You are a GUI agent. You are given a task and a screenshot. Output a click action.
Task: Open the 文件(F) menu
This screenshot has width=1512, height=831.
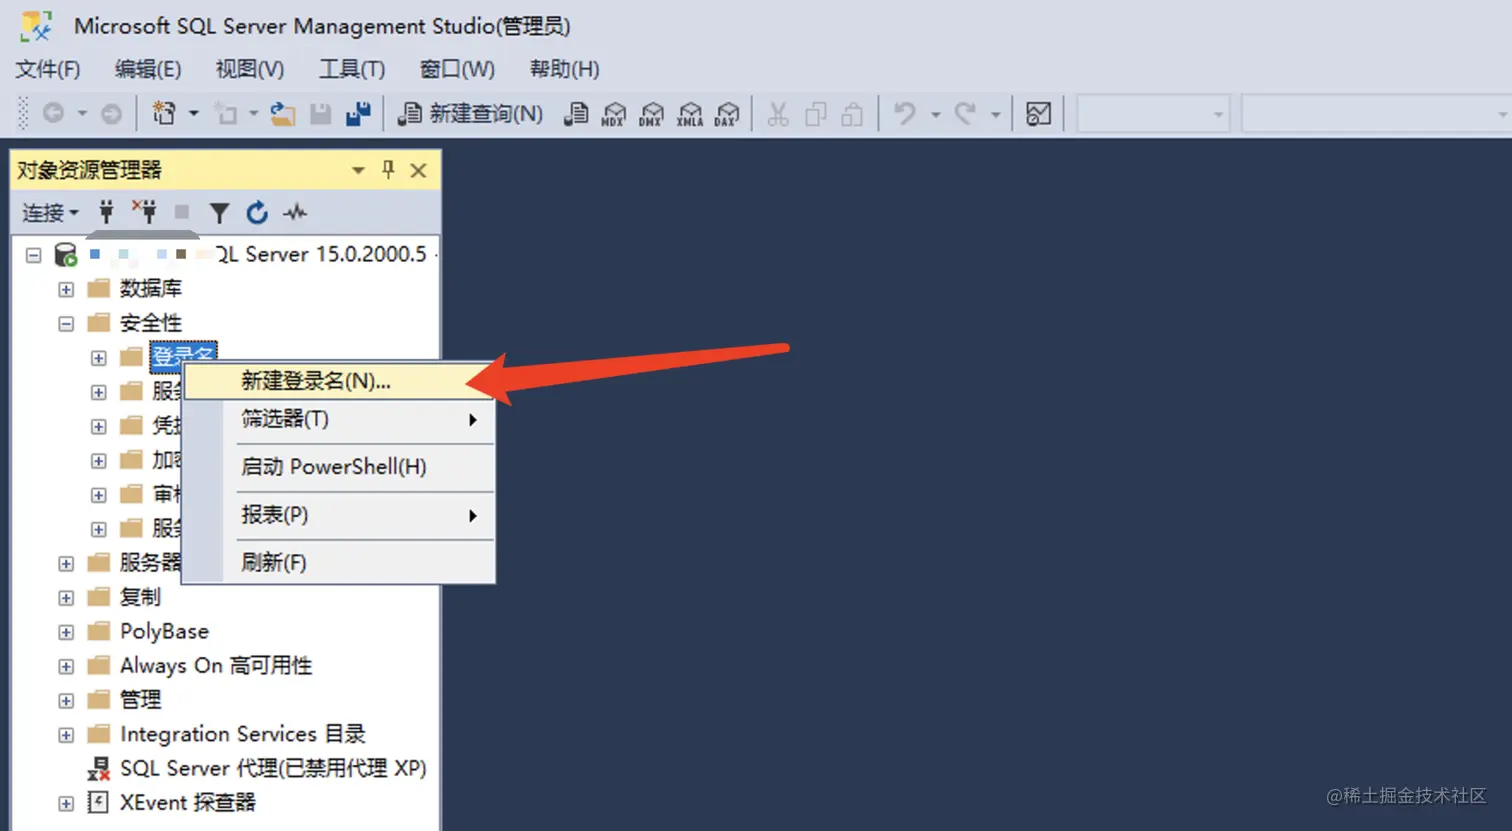[48, 69]
